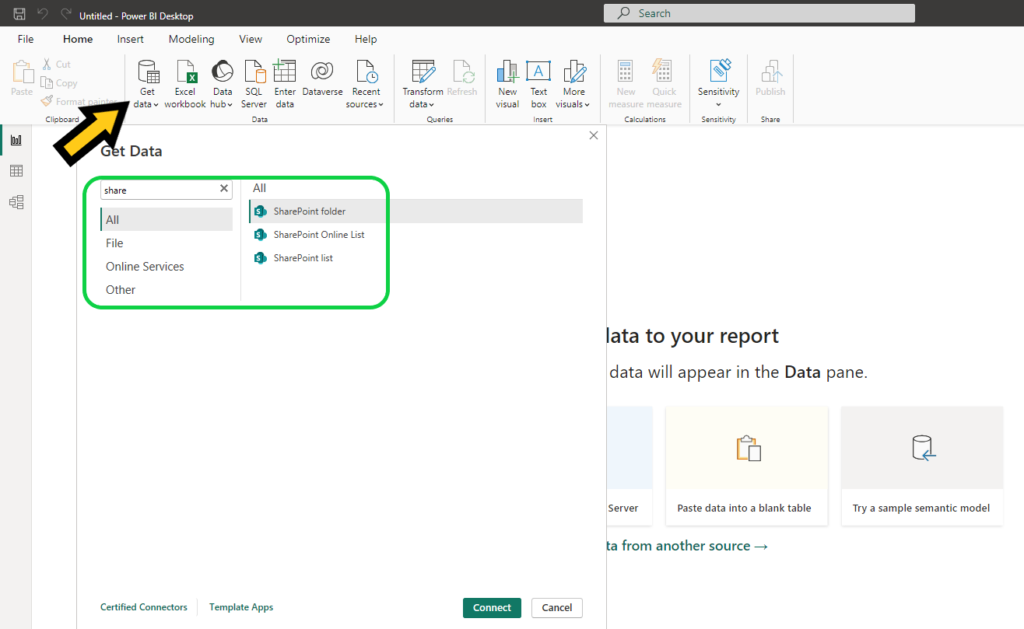Click the title bar Search box

(759, 13)
